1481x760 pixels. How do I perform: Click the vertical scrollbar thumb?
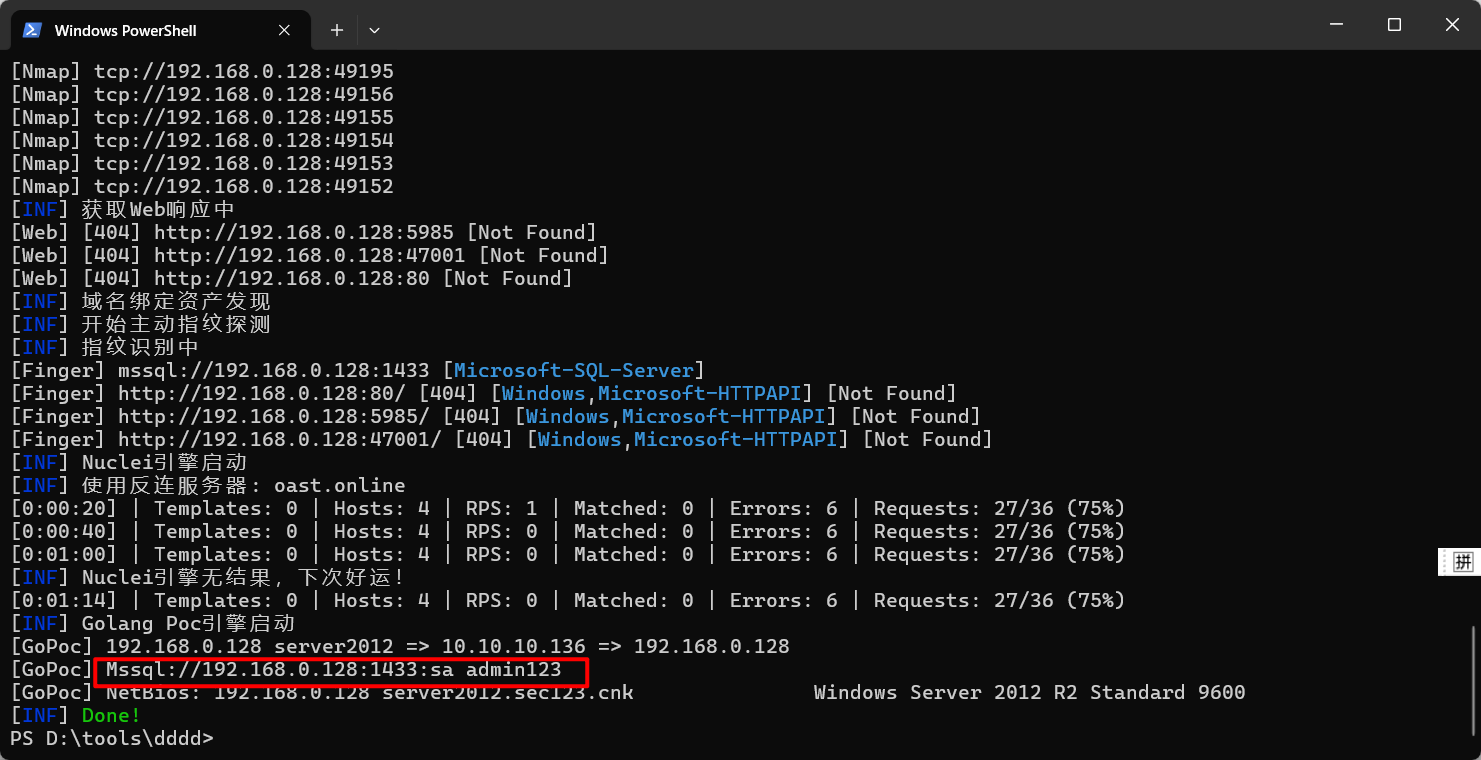1474,680
